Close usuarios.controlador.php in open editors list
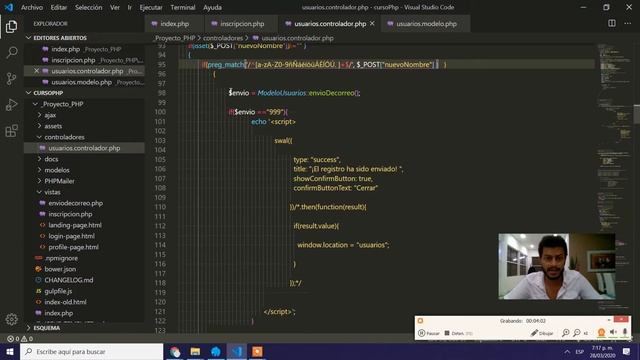Screen dimensions: 640x360 click(x=36, y=71)
